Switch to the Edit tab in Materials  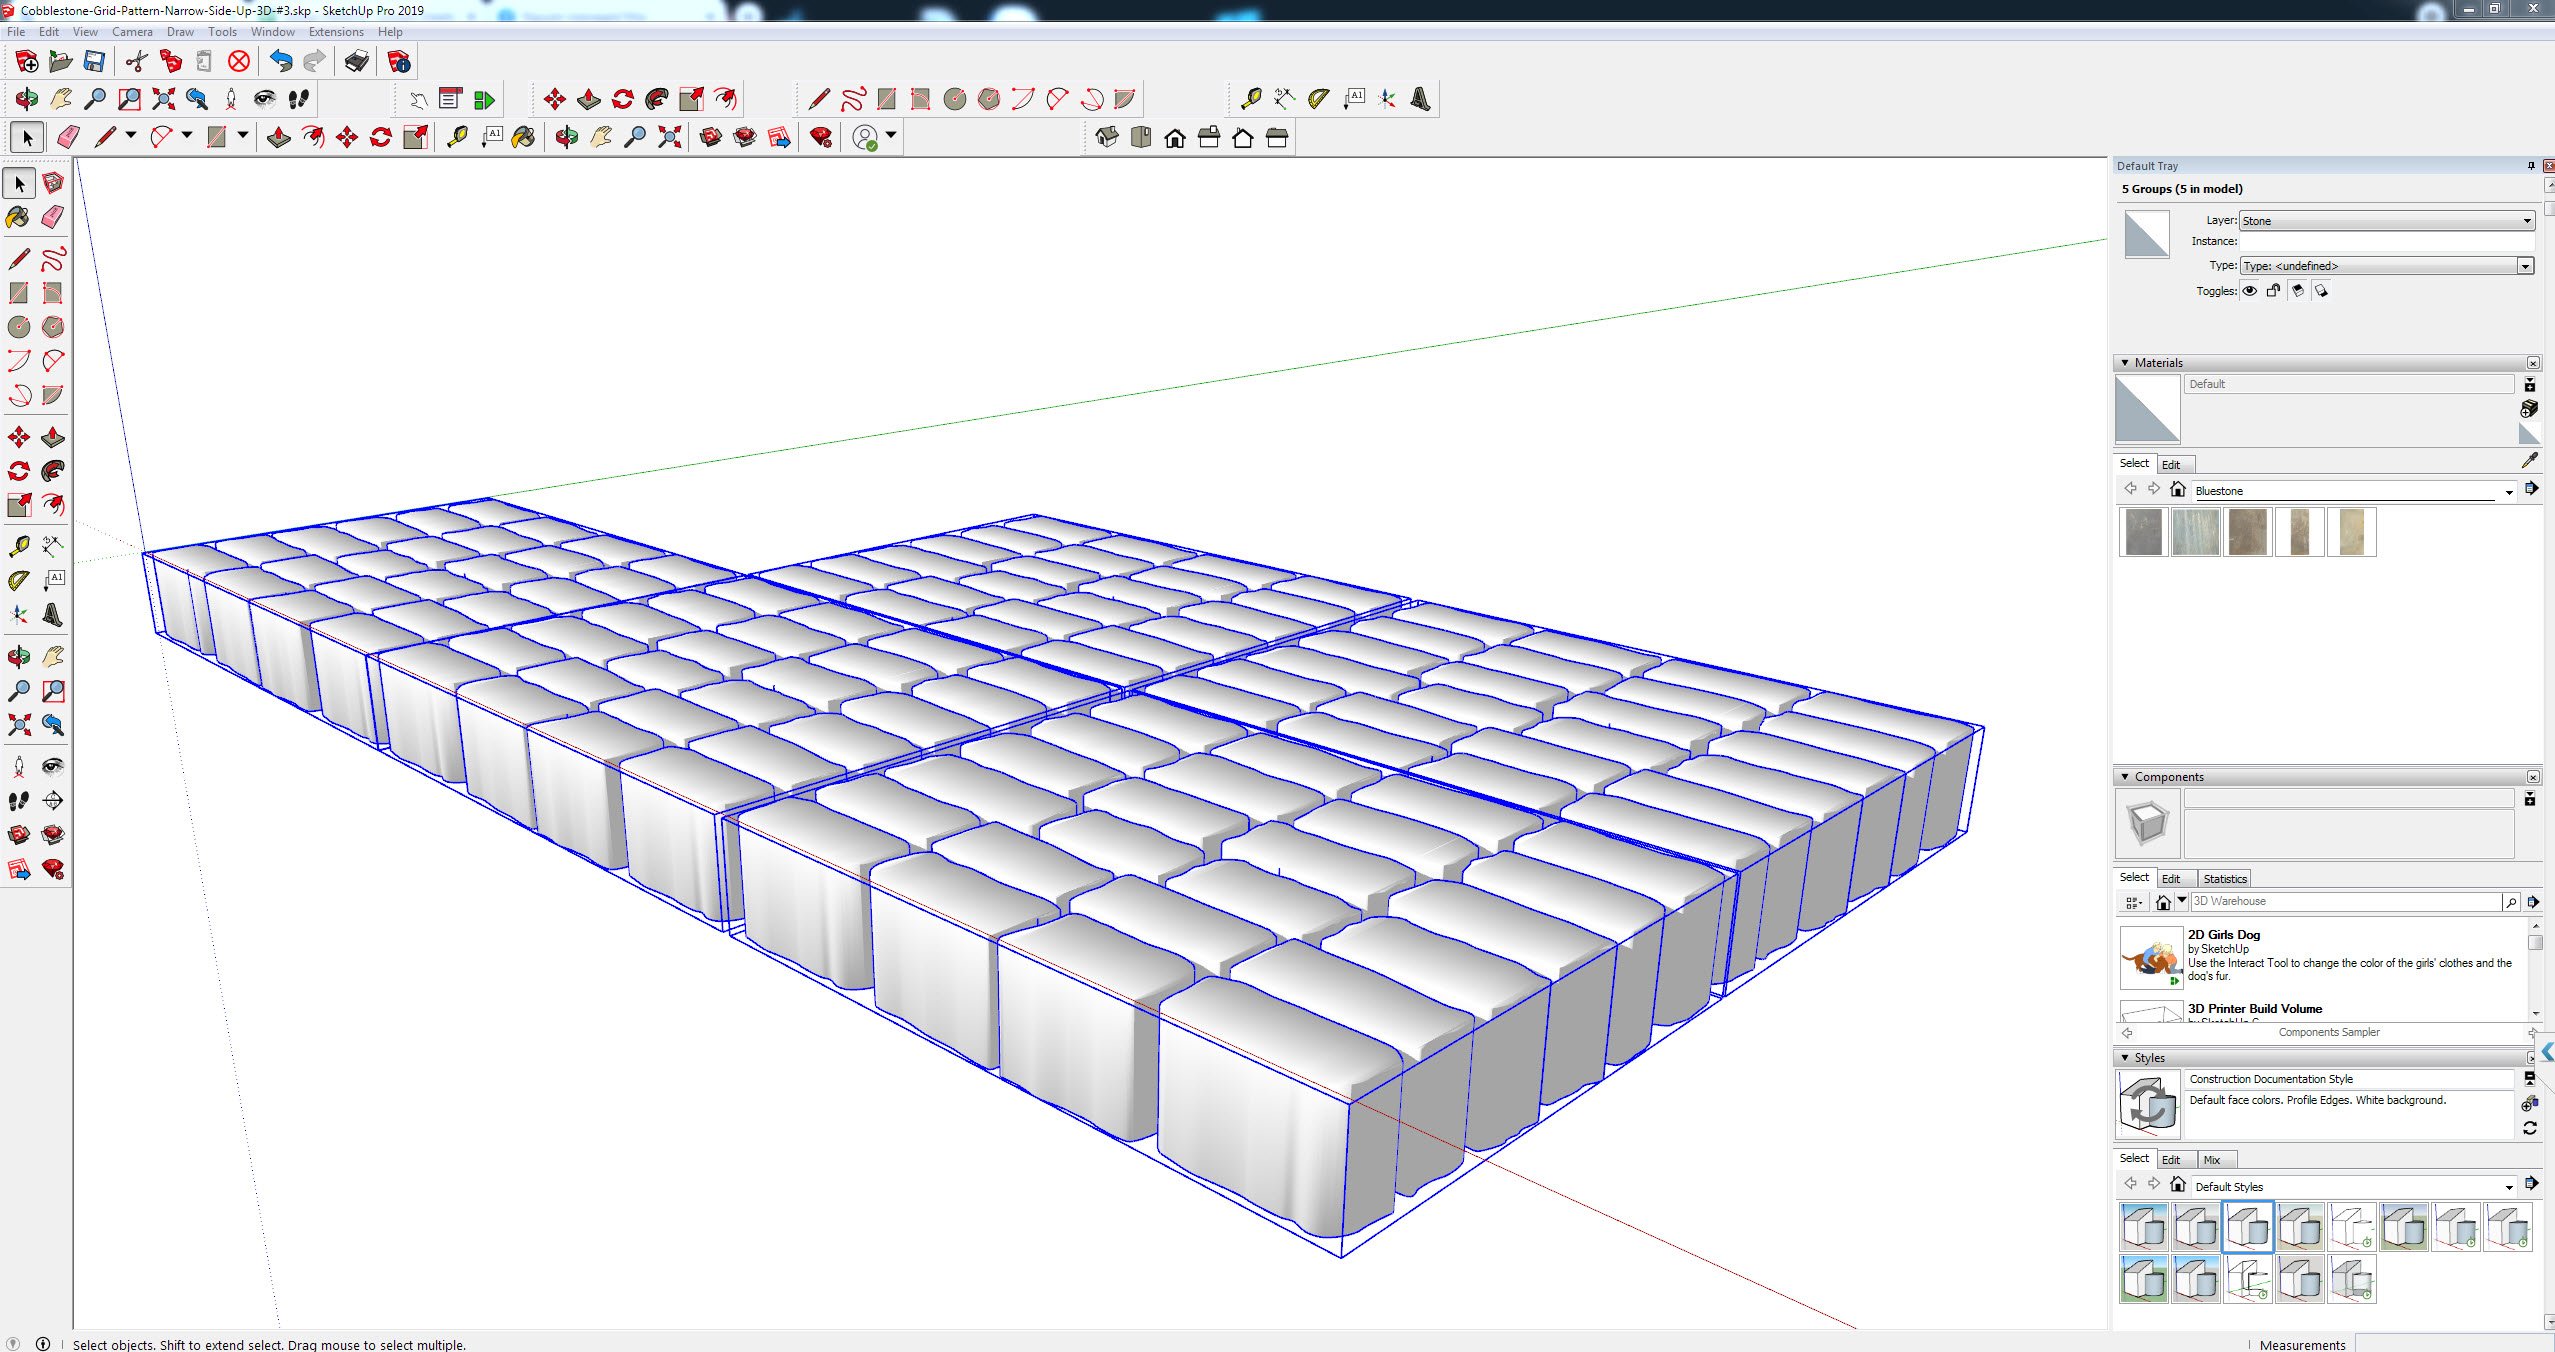(2170, 463)
